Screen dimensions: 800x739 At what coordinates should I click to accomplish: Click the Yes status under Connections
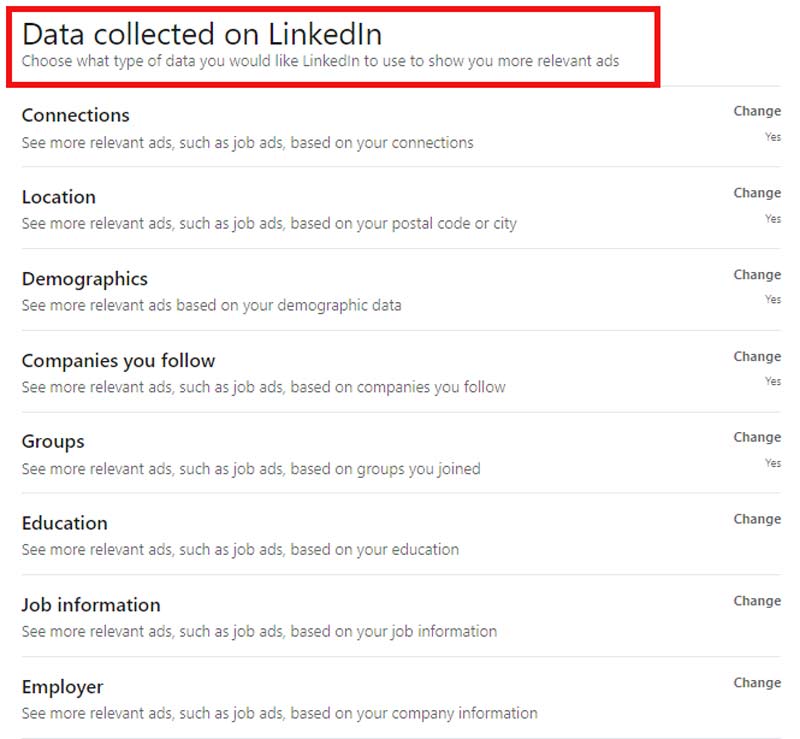coord(772,137)
